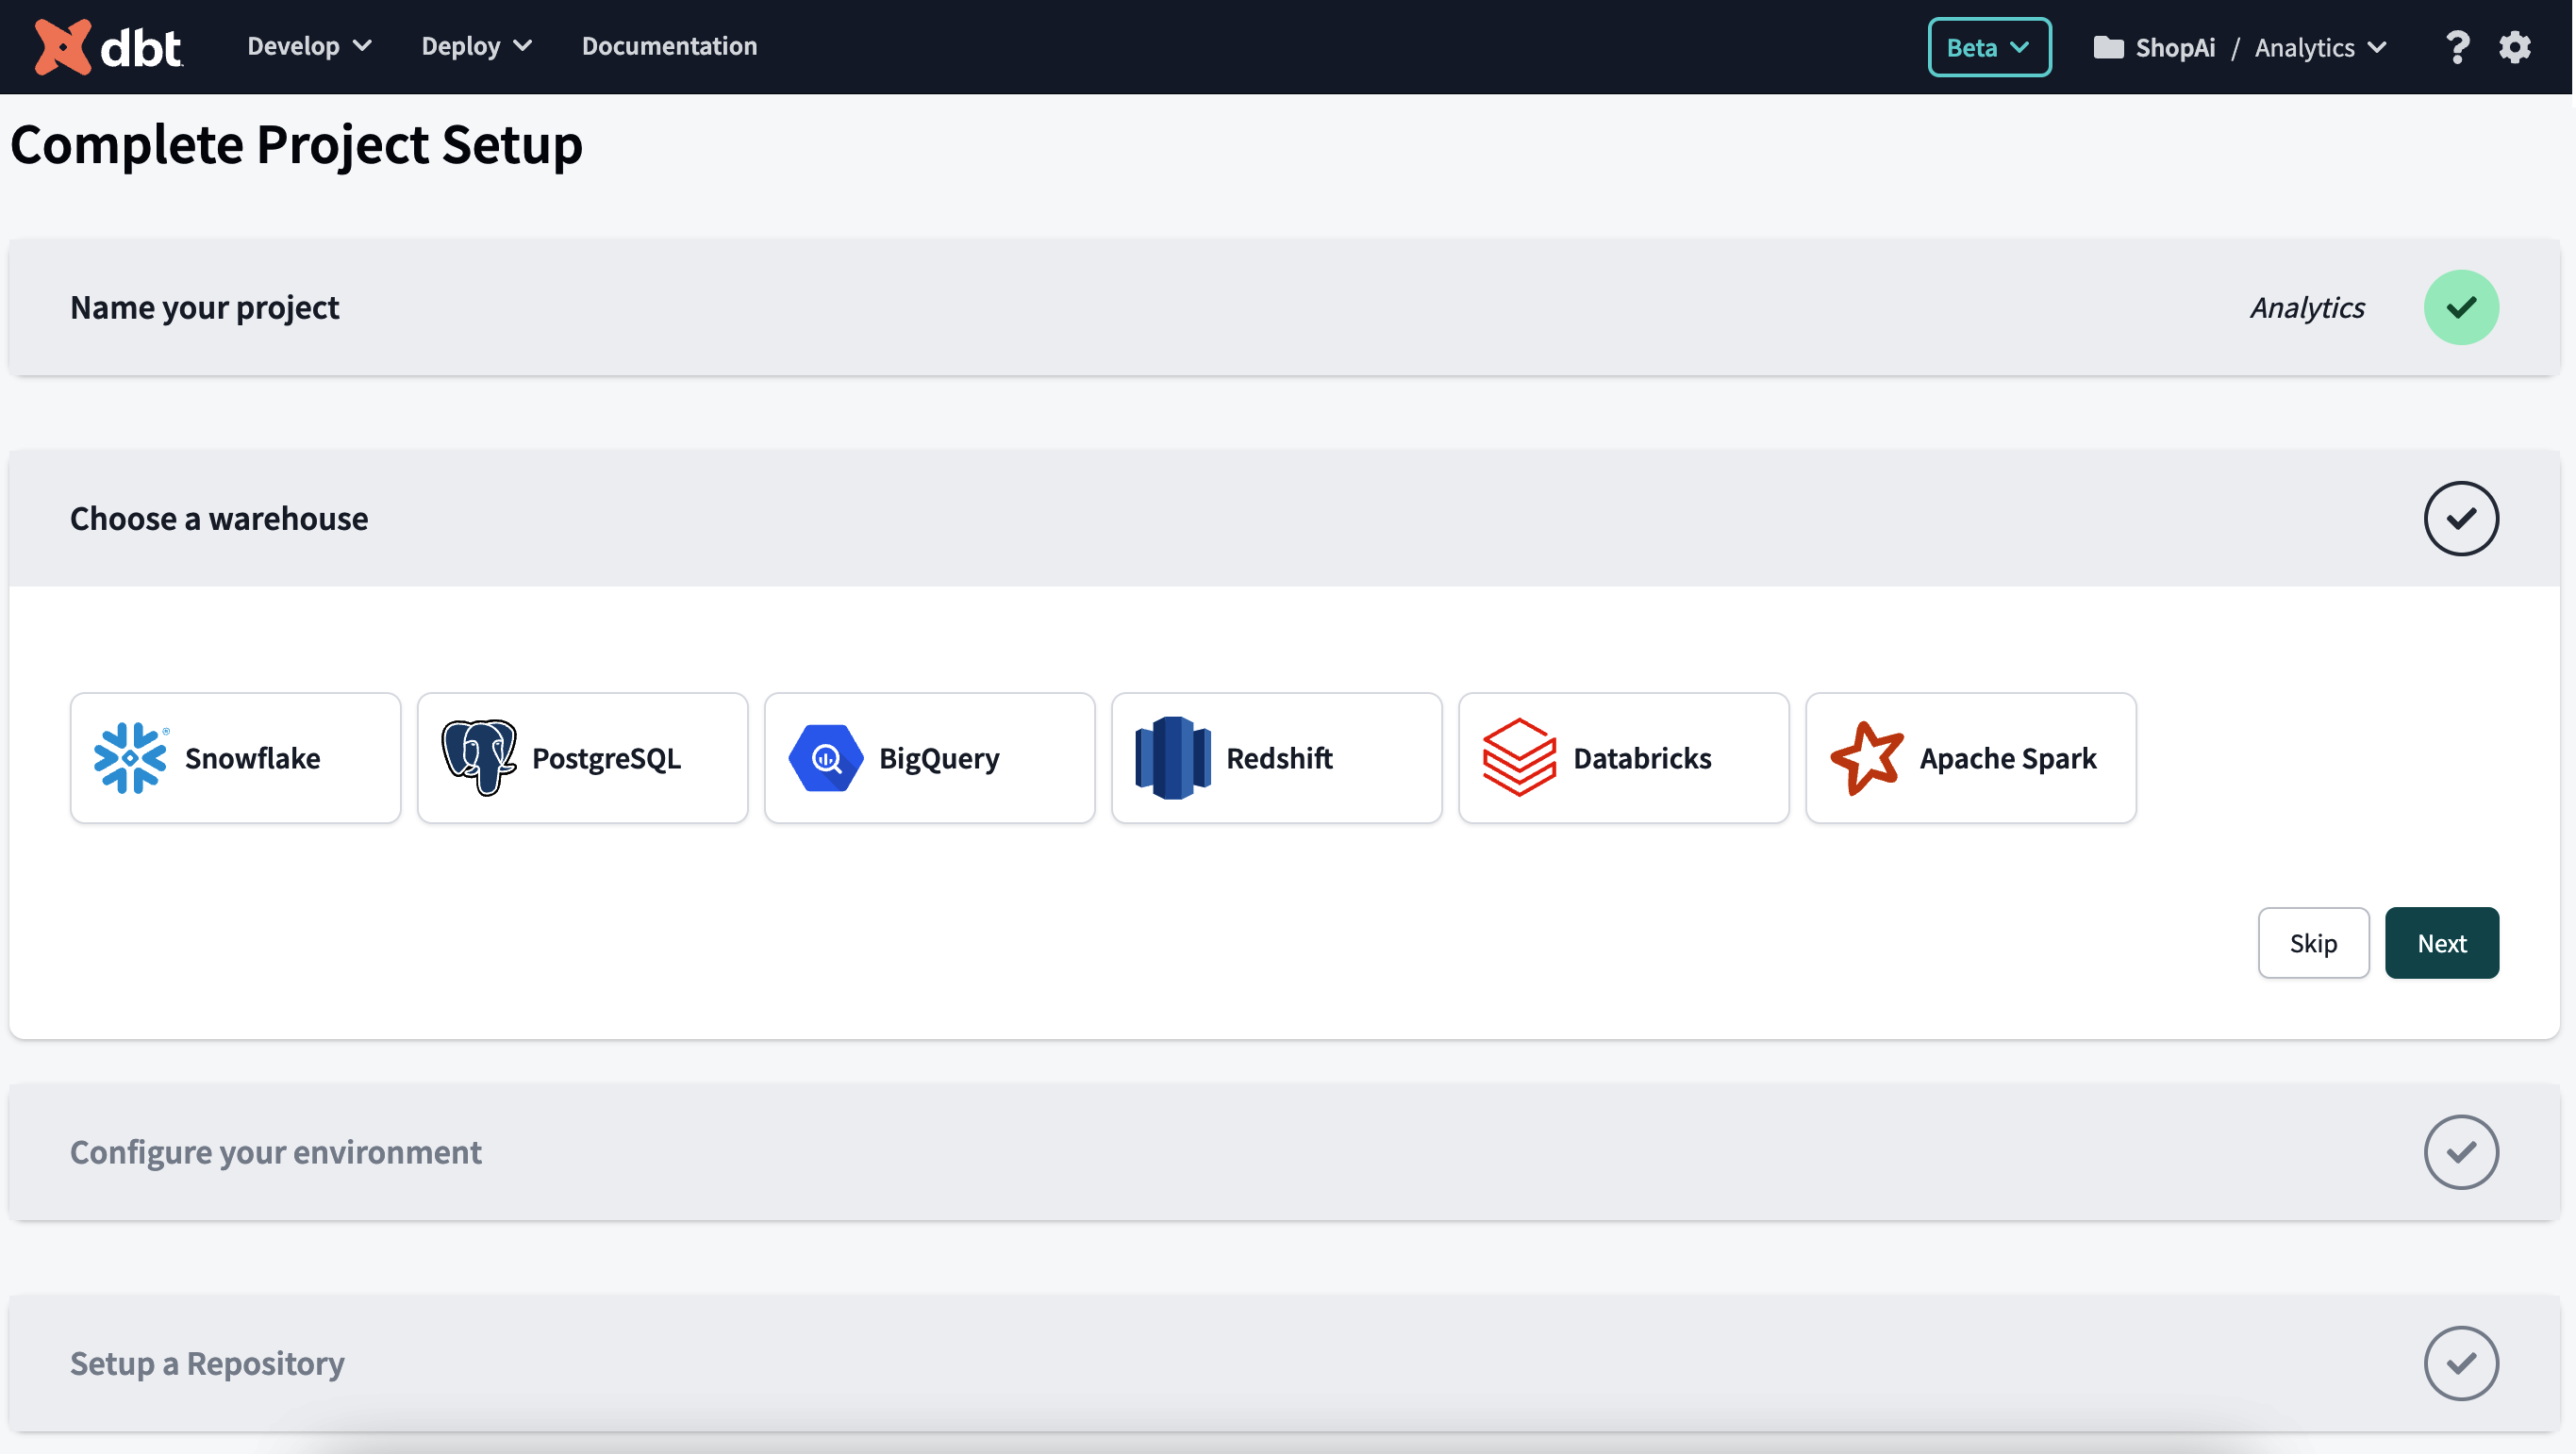Open the Develop menu
2576x1454 pixels.
(x=309, y=46)
